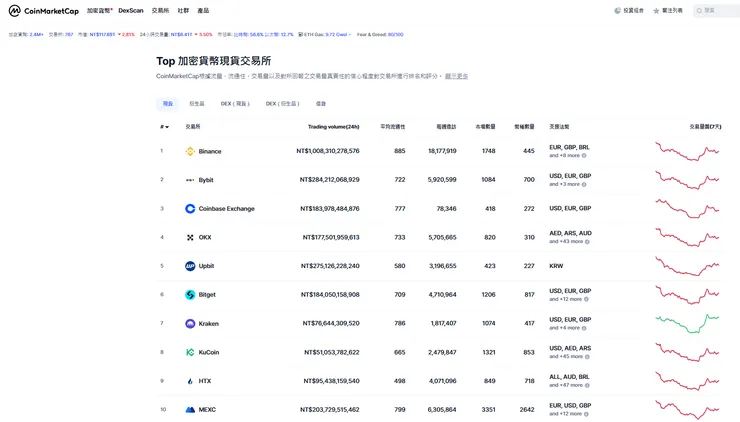740x422 pixels.
Task: Open the CoinMarketCap home logo
Action: (x=44, y=10)
